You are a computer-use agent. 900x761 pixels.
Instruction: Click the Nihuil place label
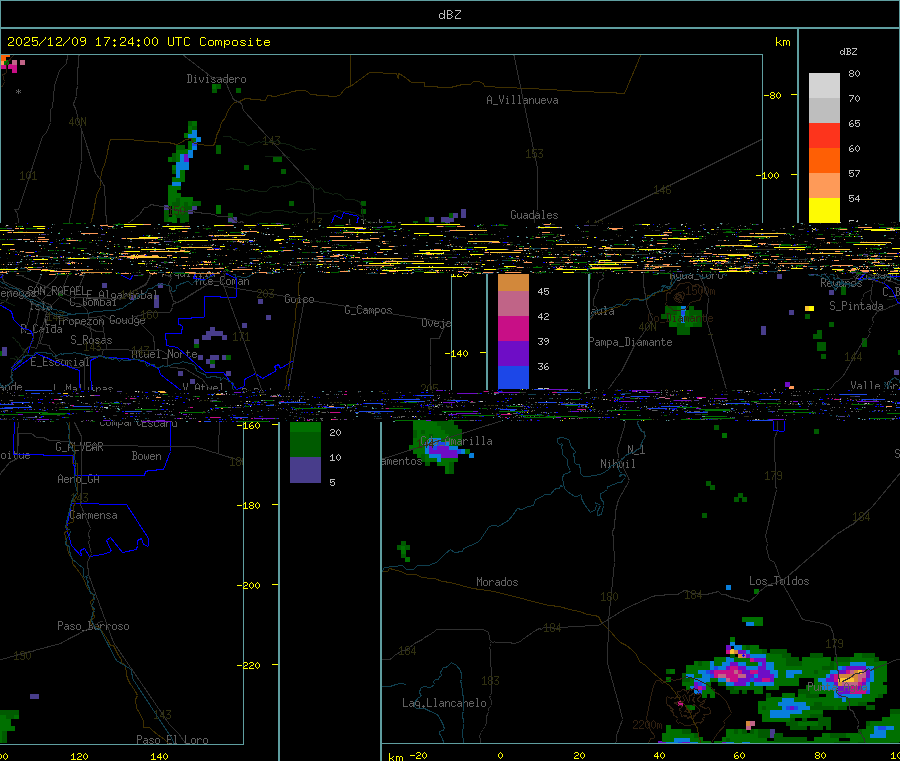click(618, 464)
